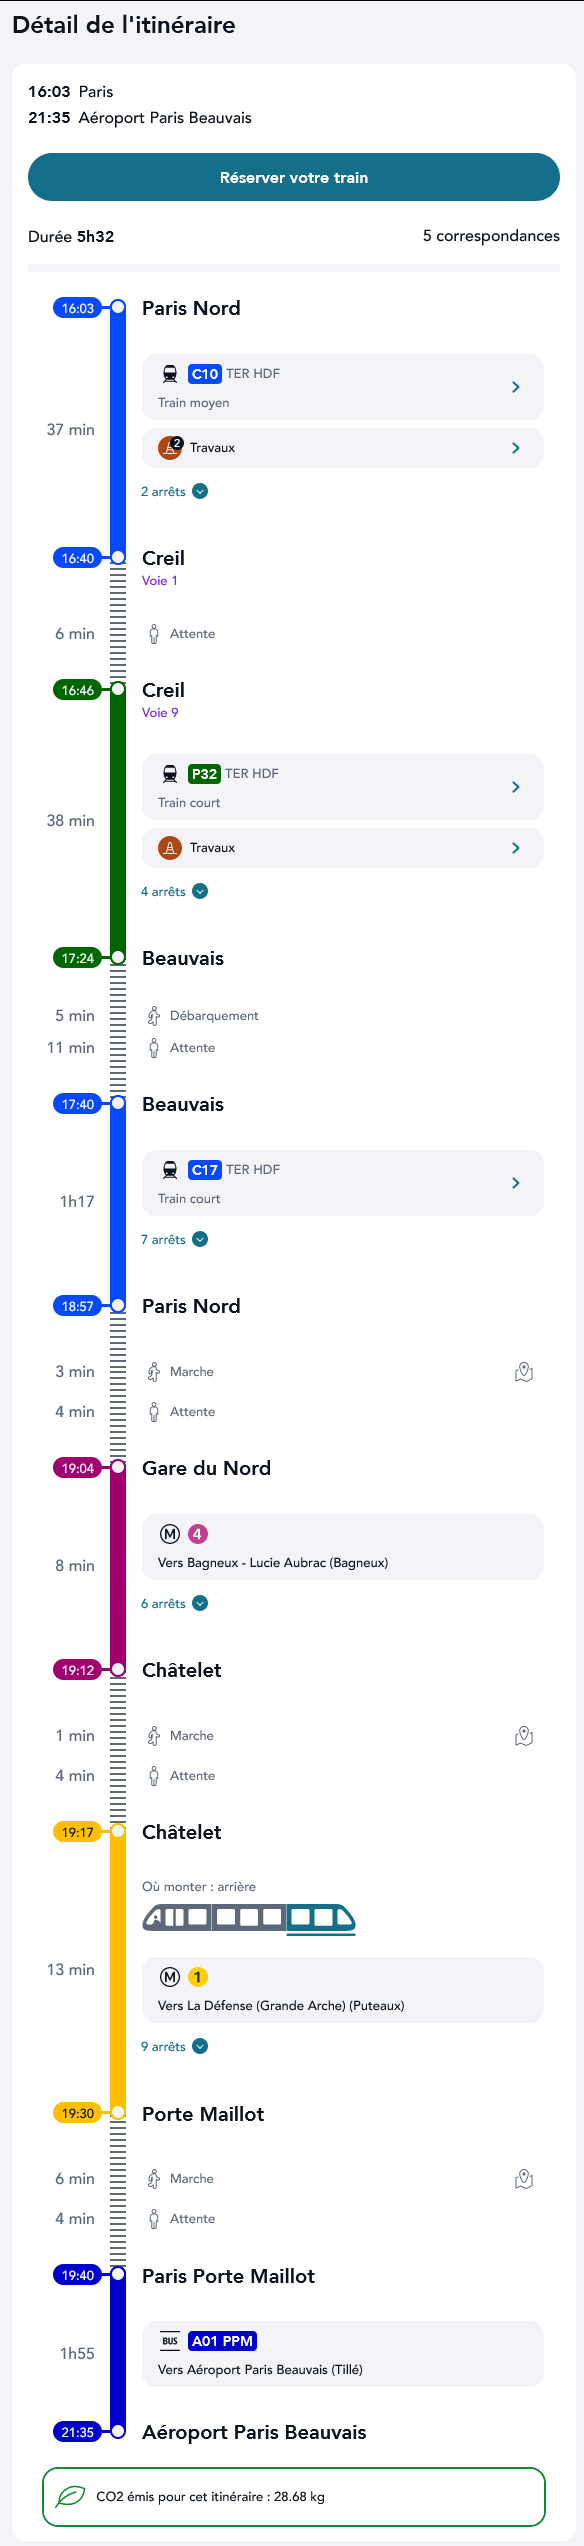Screen dimensions: 584x2546
Task: Click the A01 PPM bus badge
Action: coord(223,2341)
